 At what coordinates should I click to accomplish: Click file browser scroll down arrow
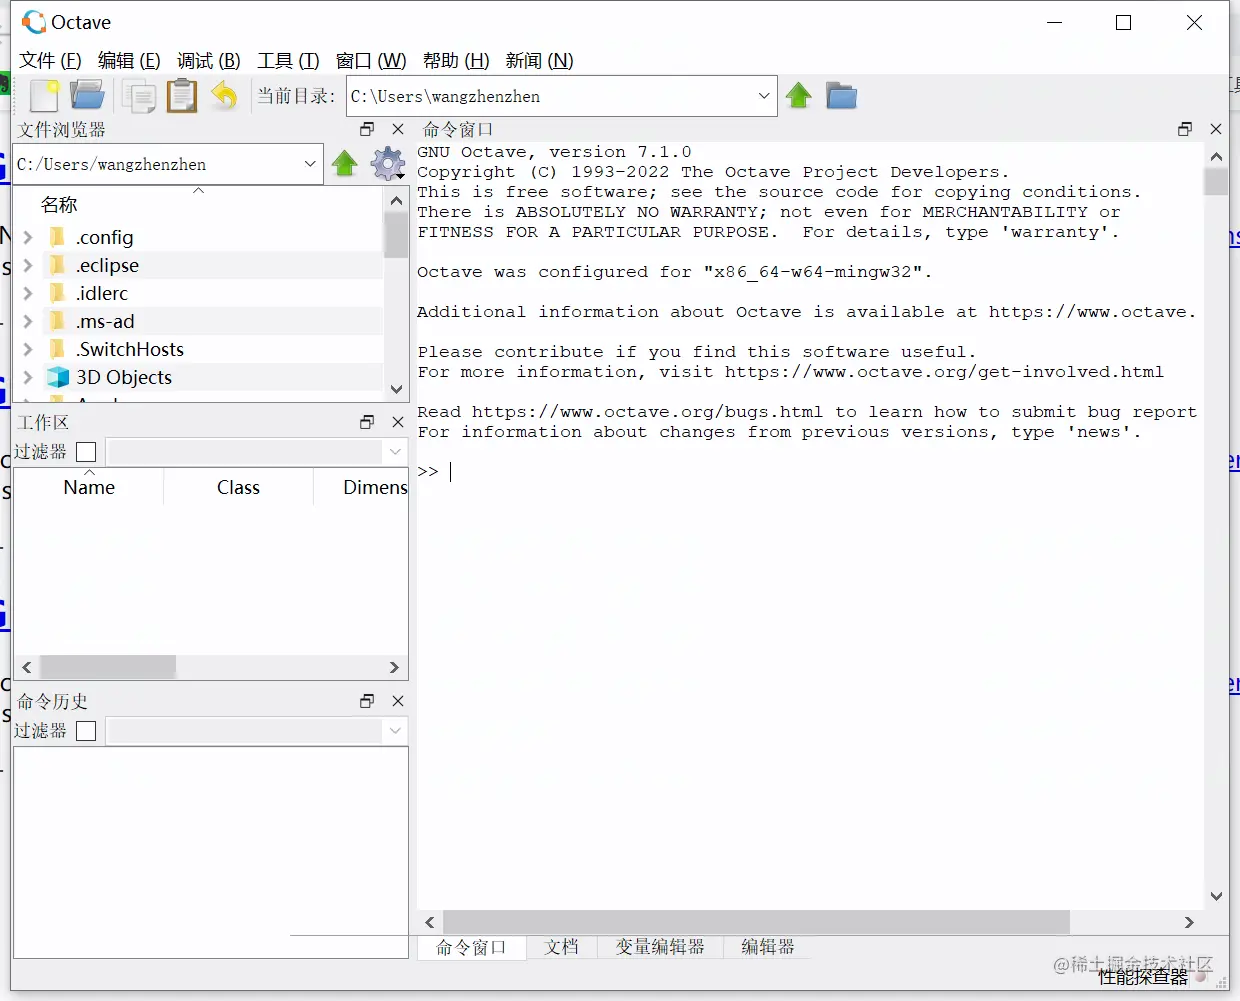coord(396,389)
